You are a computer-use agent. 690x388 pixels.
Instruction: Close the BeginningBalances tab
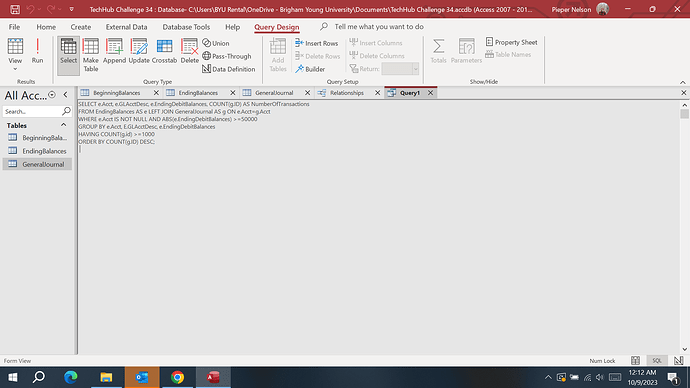tap(156, 93)
